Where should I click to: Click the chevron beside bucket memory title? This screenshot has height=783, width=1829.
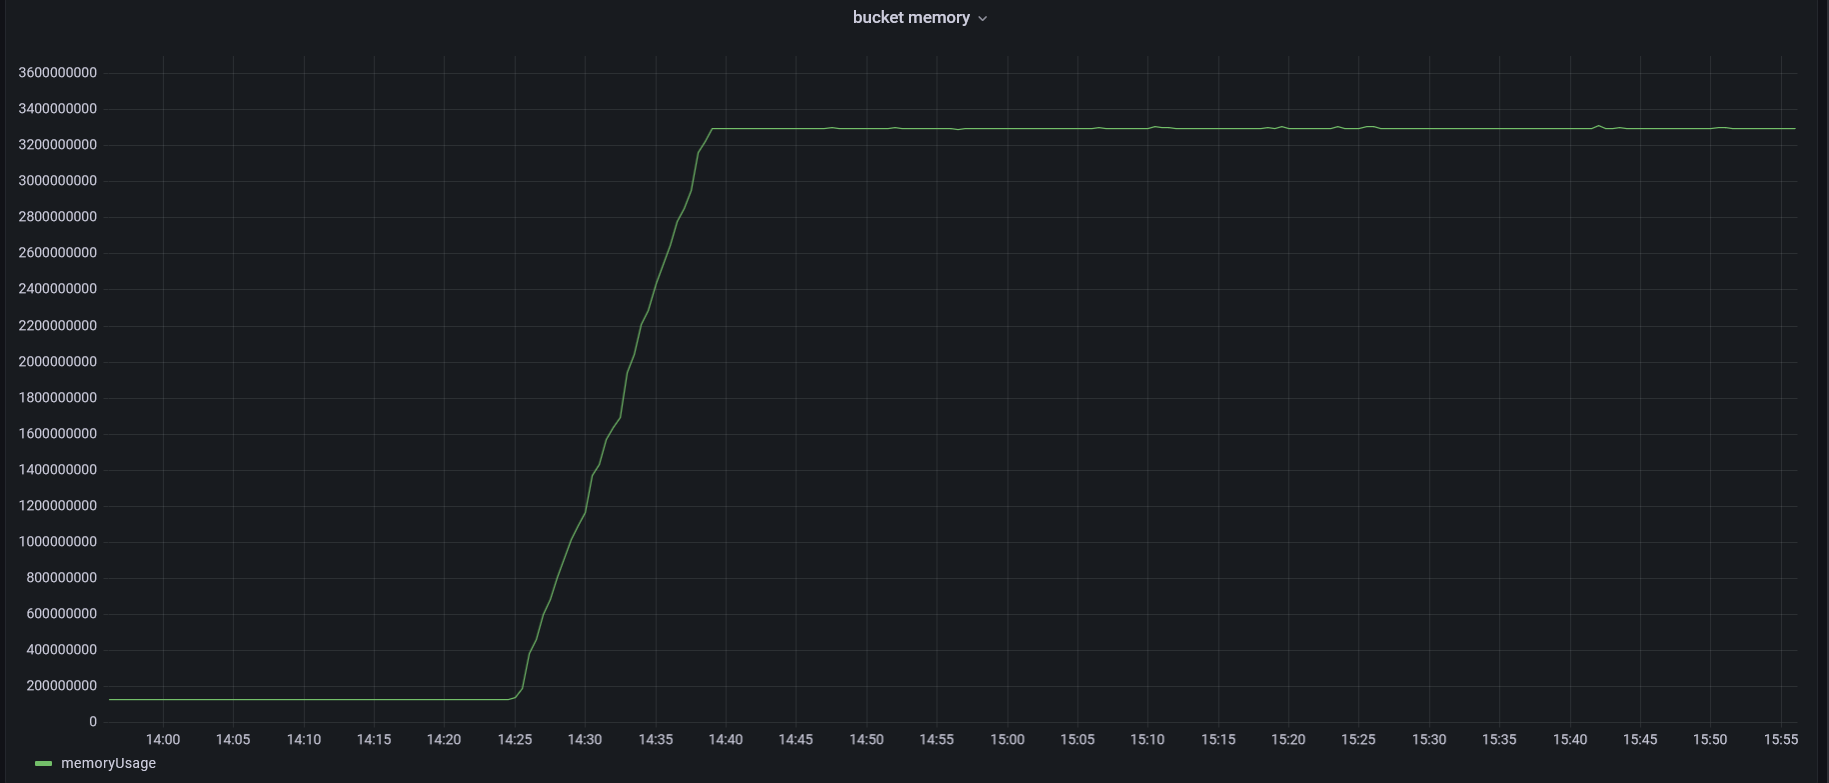[x=982, y=19]
